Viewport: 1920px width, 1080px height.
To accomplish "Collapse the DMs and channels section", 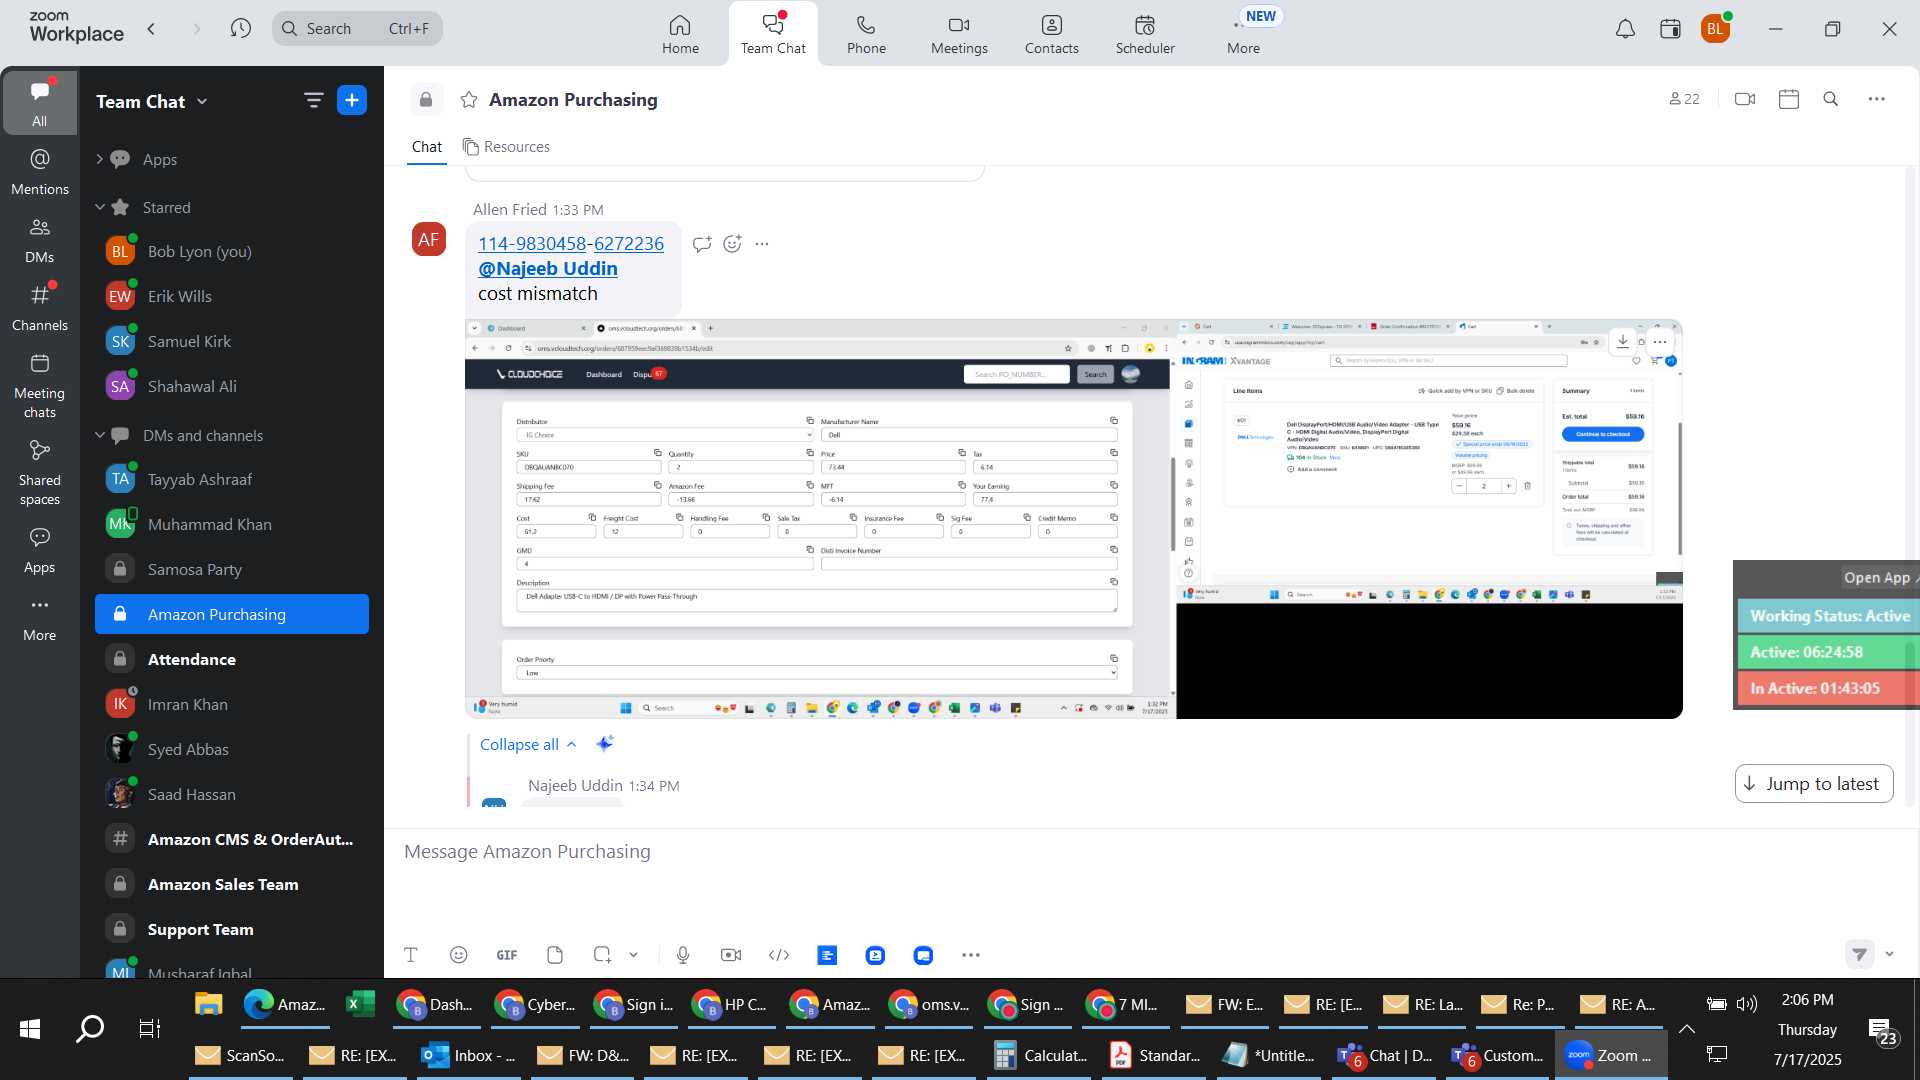I will tap(99, 435).
